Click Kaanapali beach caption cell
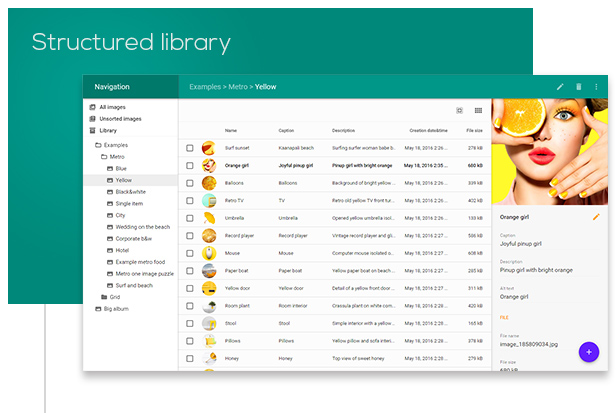 click(x=296, y=148)
